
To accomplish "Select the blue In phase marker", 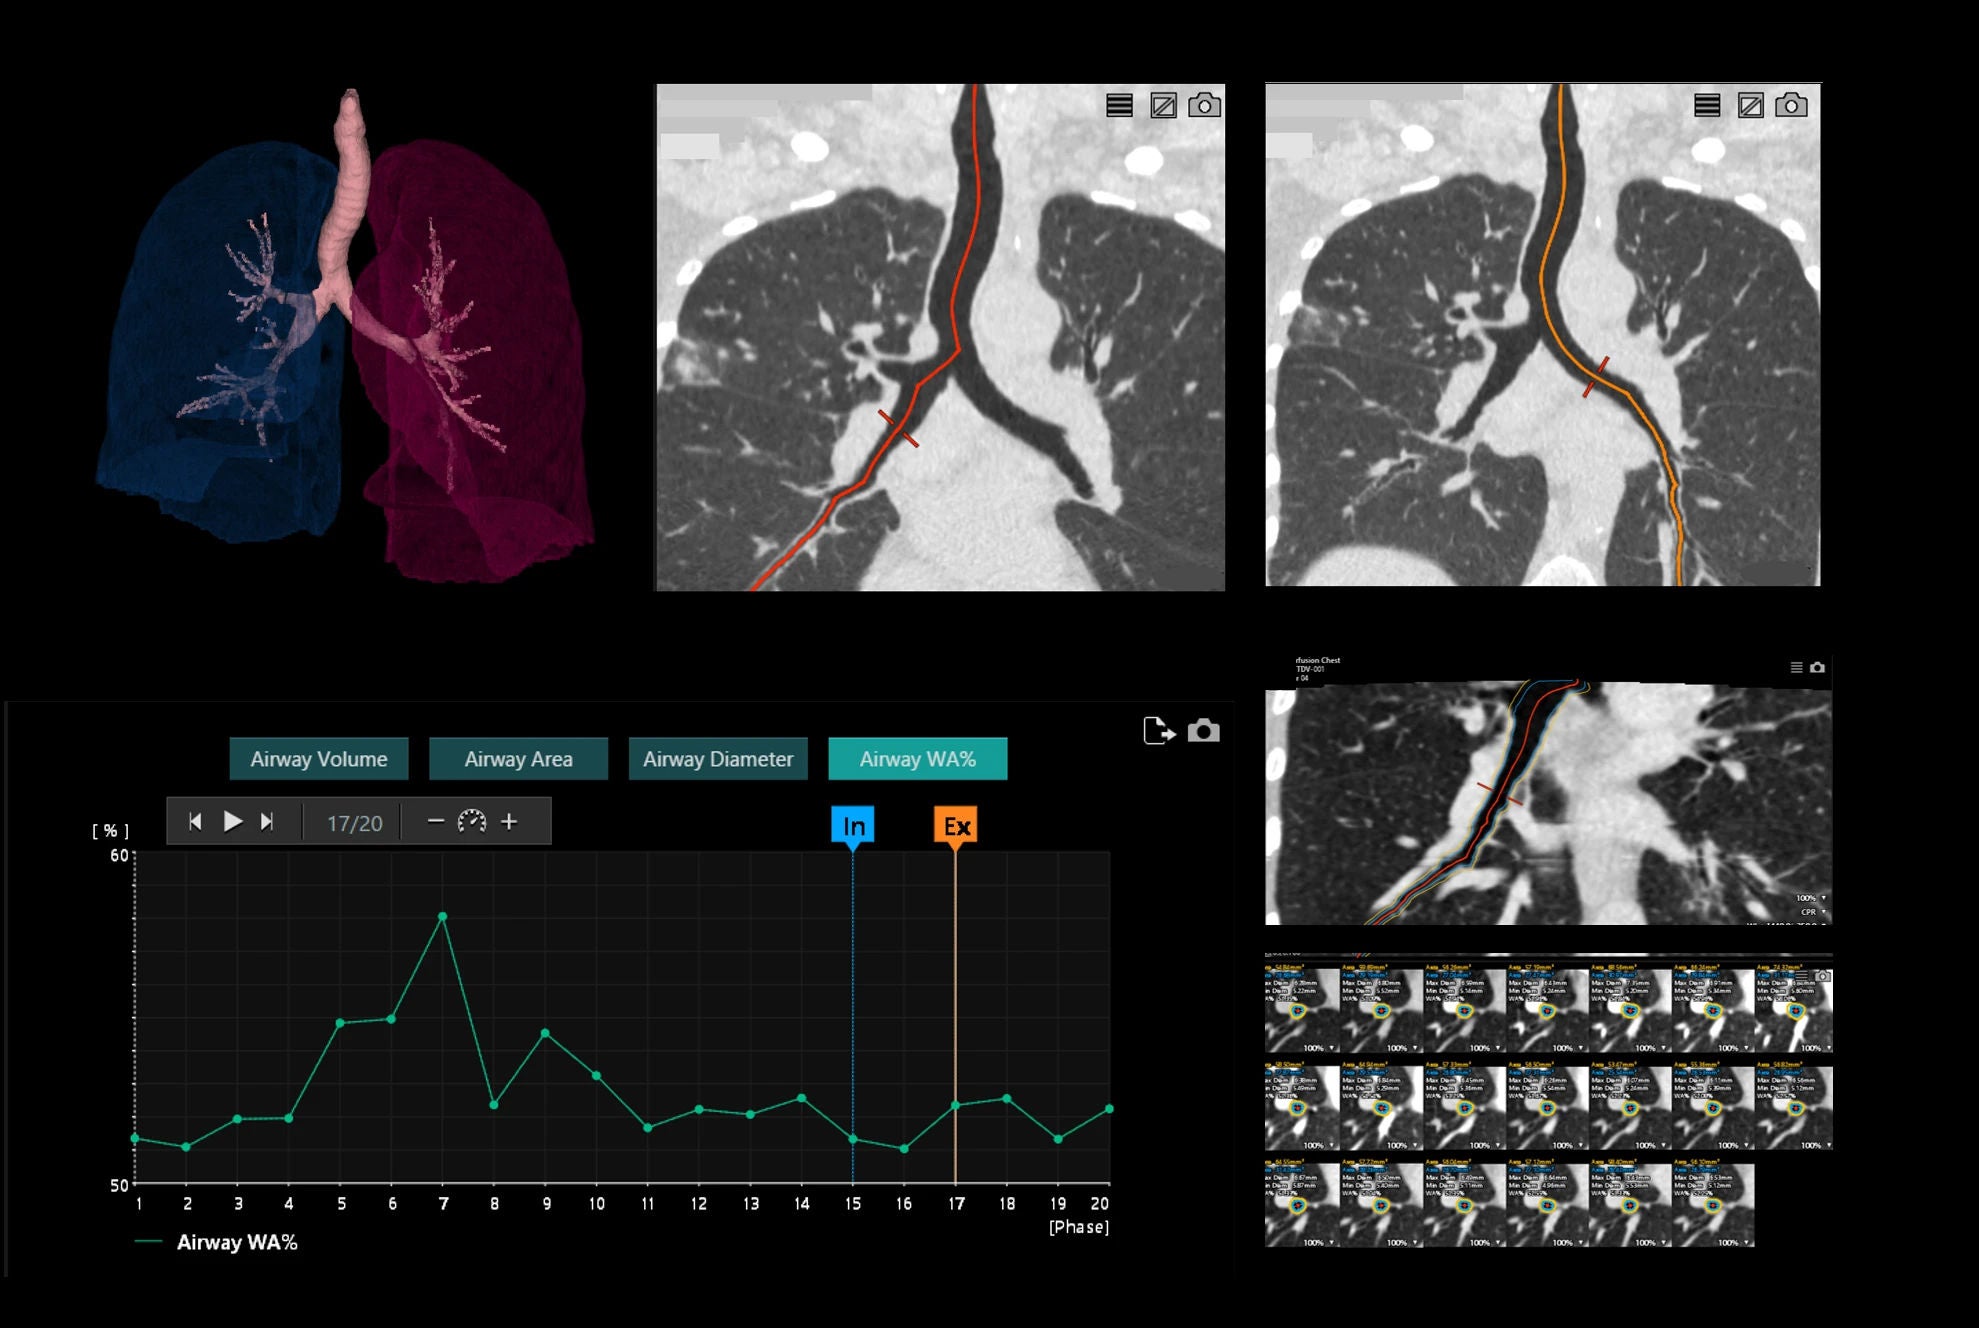I will pyautogui.click(x=853, y=826).
